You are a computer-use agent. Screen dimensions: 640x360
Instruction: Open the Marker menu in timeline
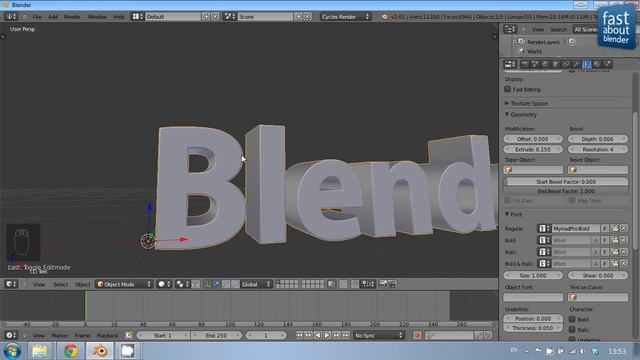coord(60,336)
